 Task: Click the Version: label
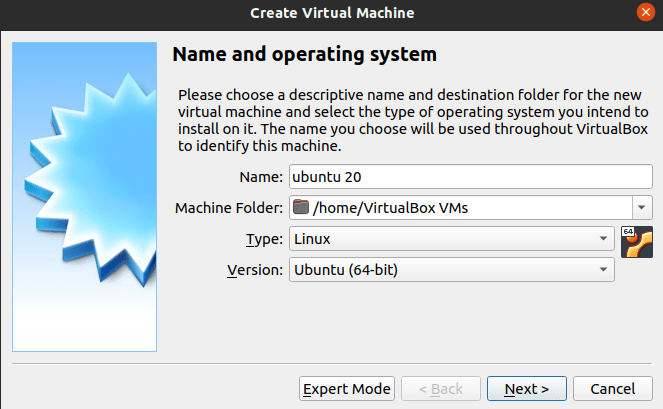(255, 270)
